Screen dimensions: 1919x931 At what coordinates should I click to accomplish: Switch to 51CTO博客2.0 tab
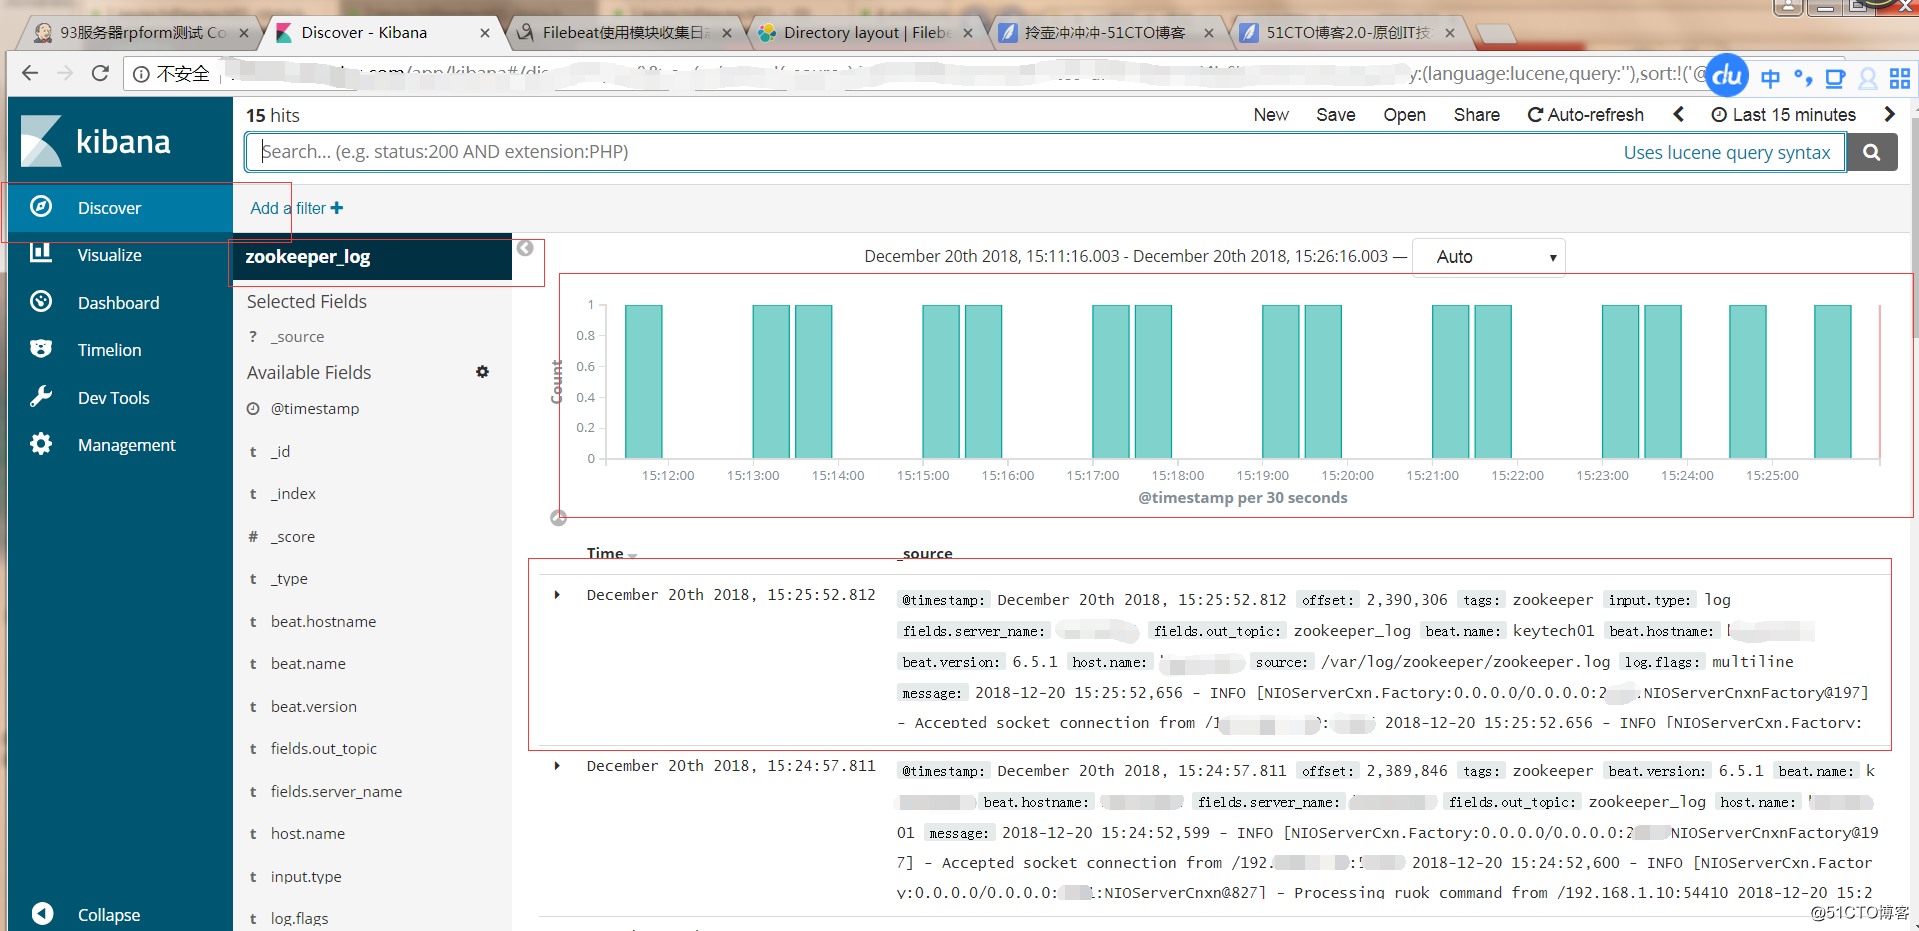click(x=1349, y=33)
